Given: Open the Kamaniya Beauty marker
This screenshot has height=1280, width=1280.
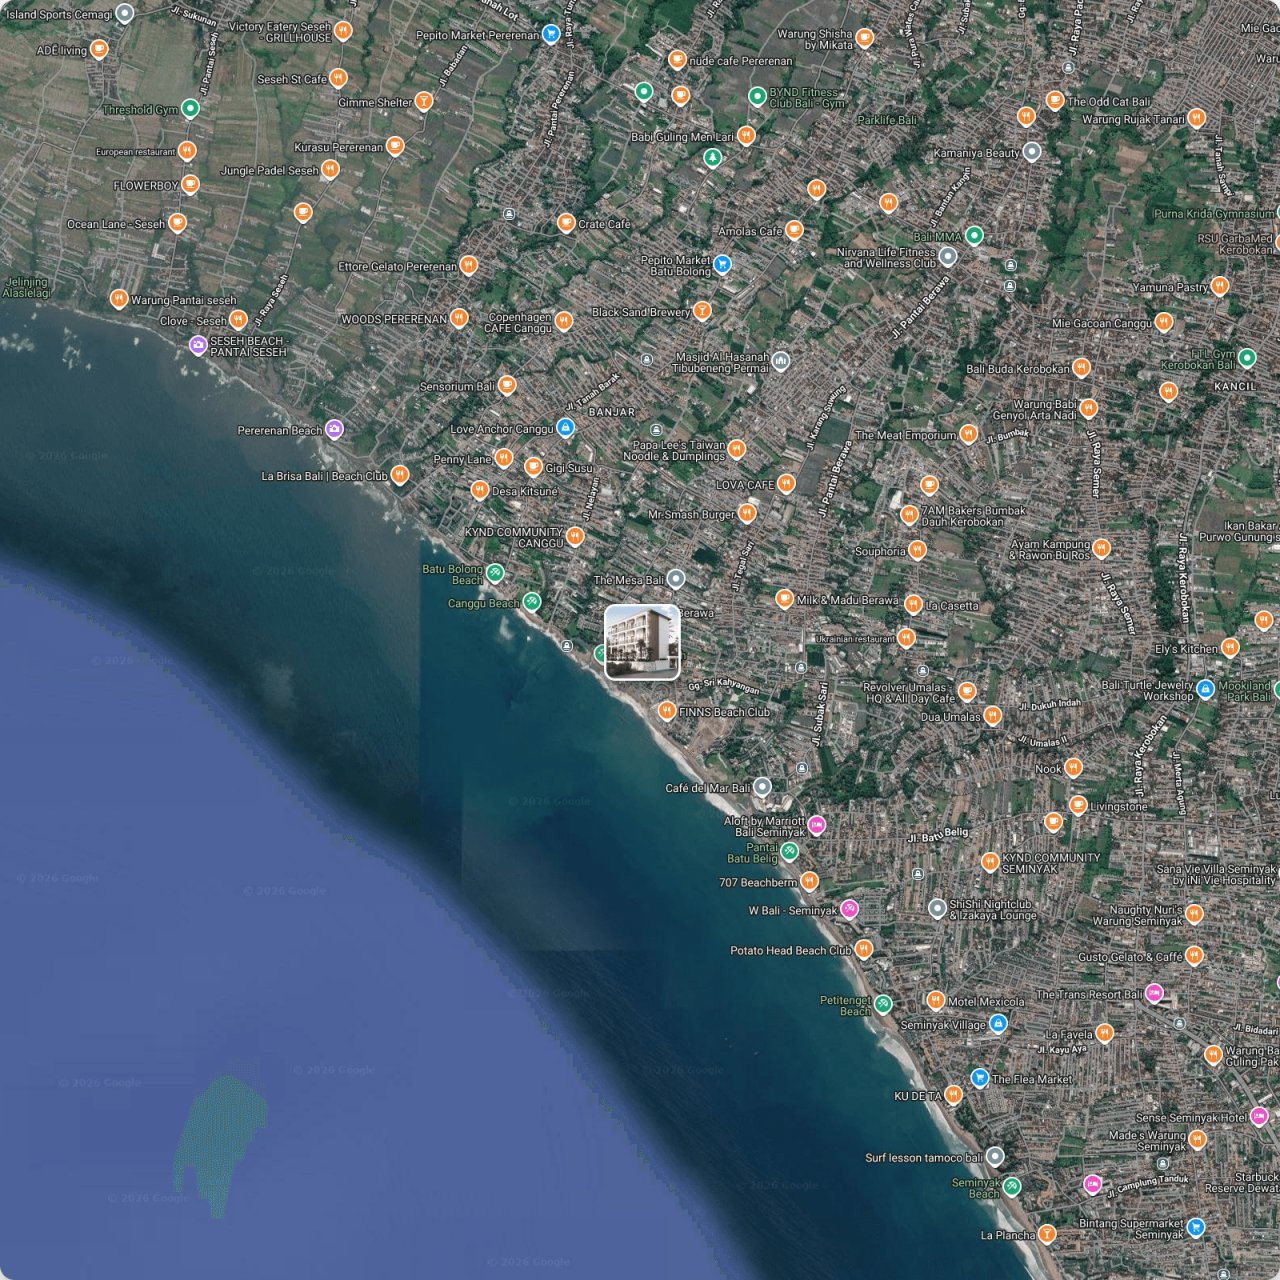Looking at the screenshot, I should click(1032, 153).
